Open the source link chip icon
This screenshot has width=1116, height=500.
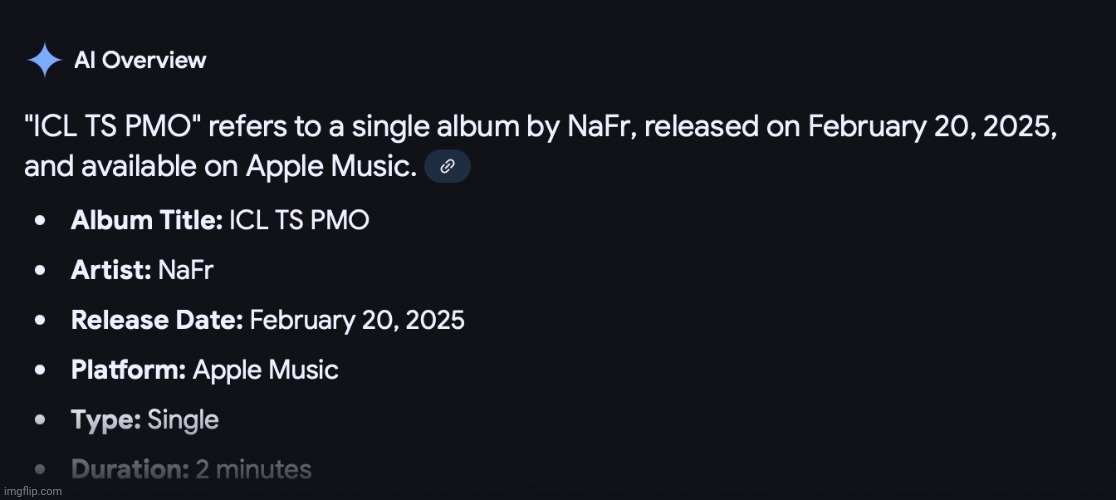448,167
